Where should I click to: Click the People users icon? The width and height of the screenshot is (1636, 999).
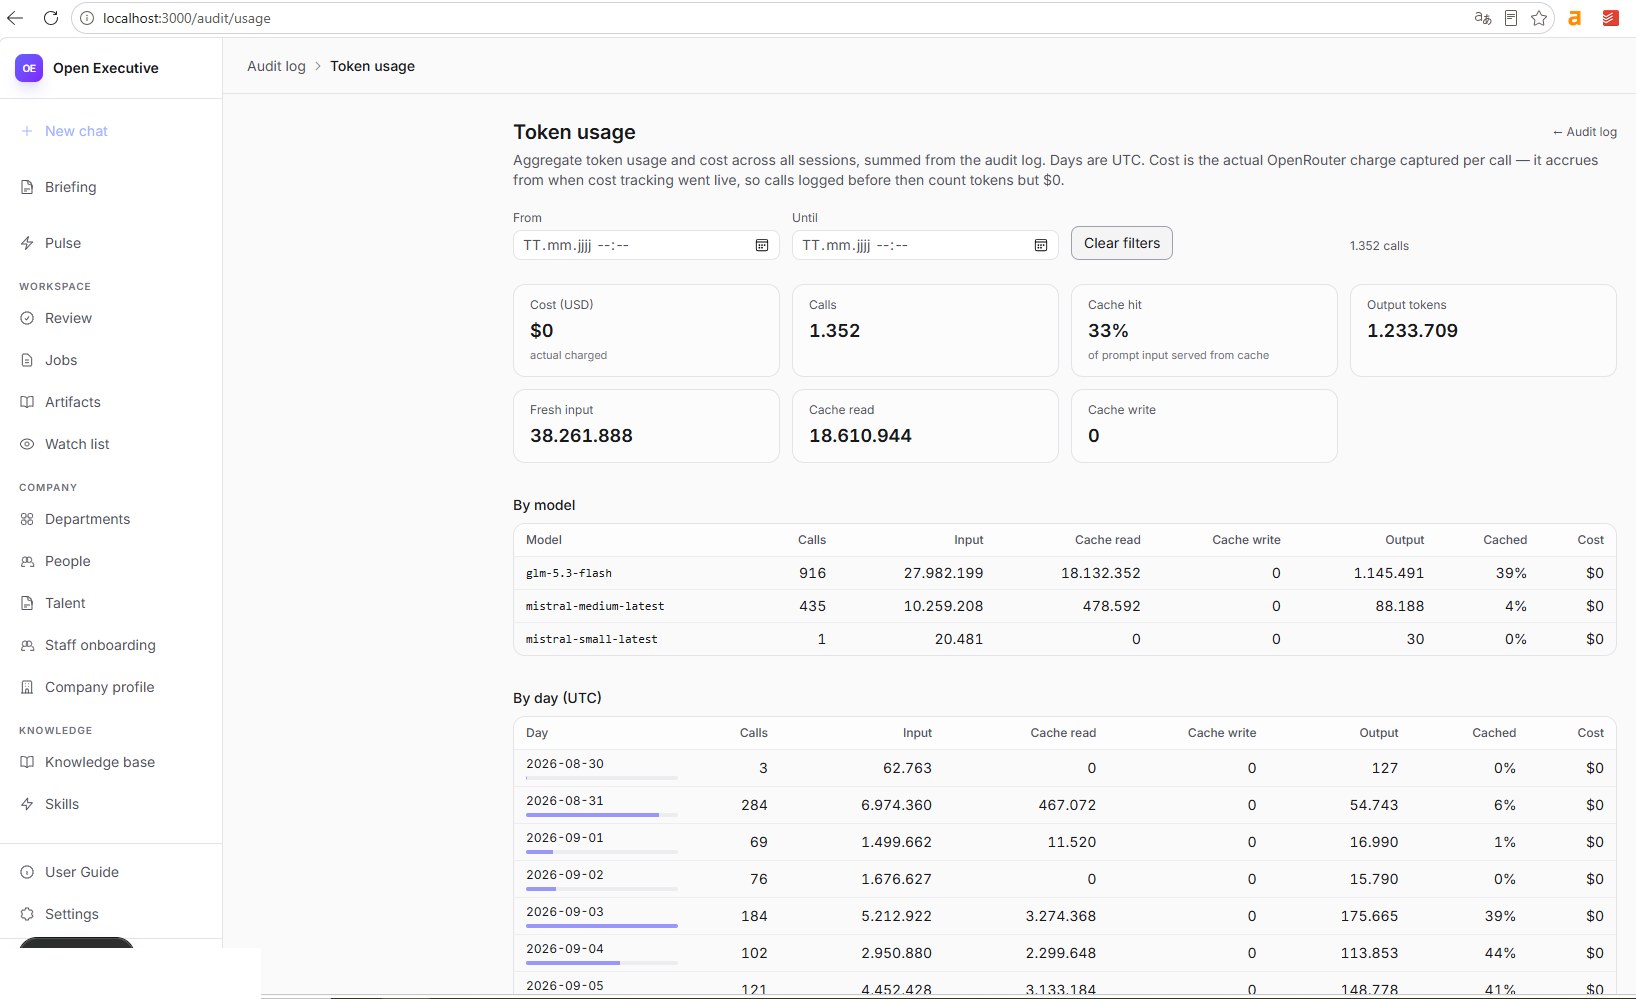[27, 561]
